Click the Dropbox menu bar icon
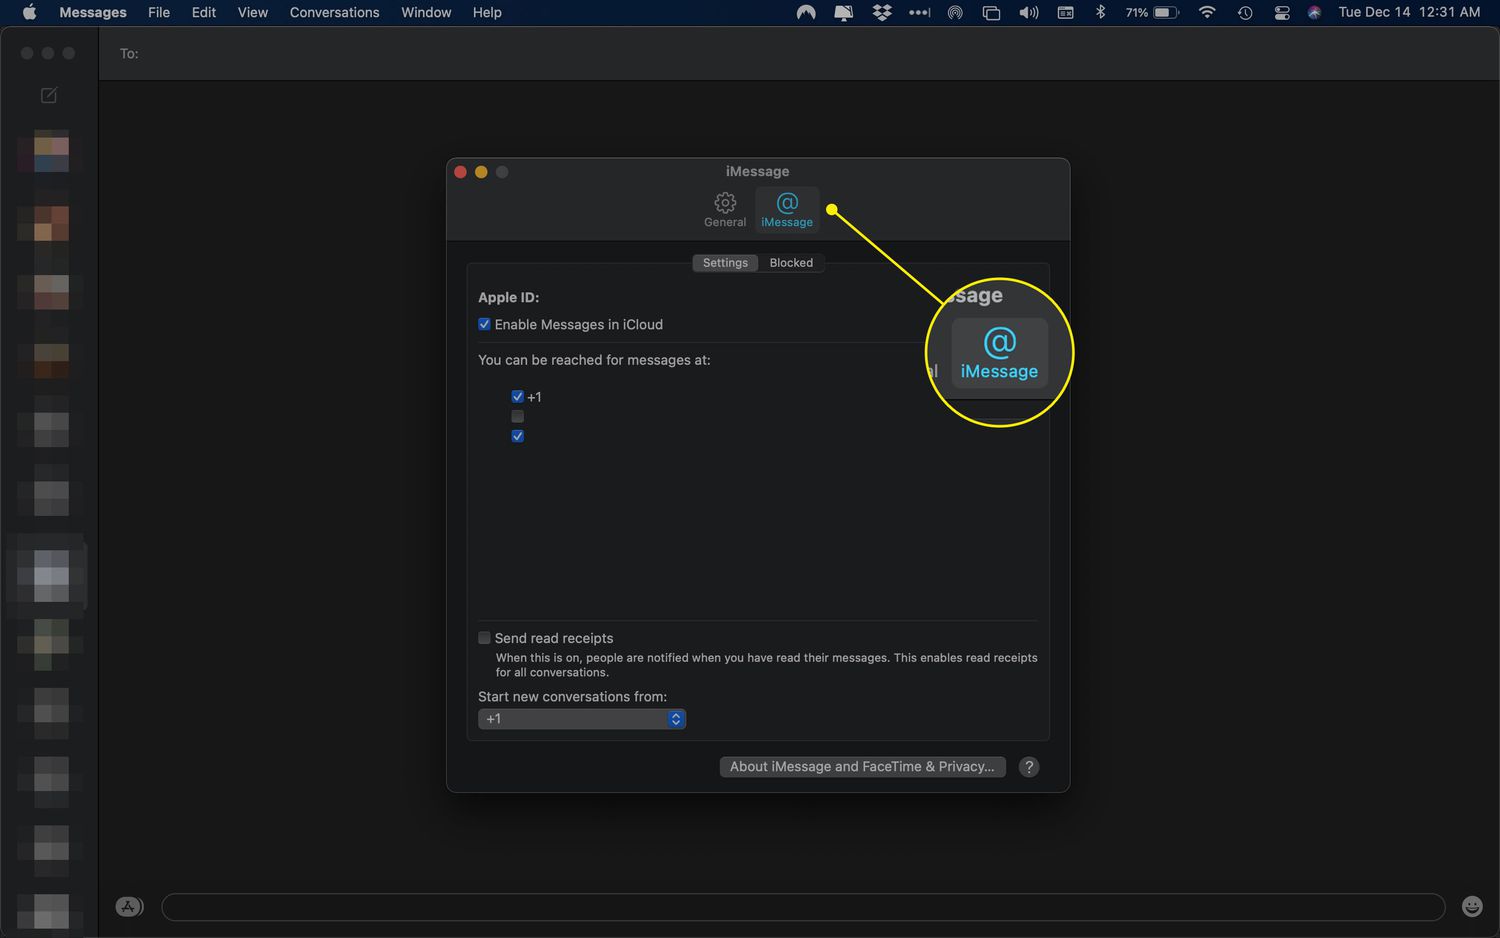1500x938 pixels. [881, 13]
